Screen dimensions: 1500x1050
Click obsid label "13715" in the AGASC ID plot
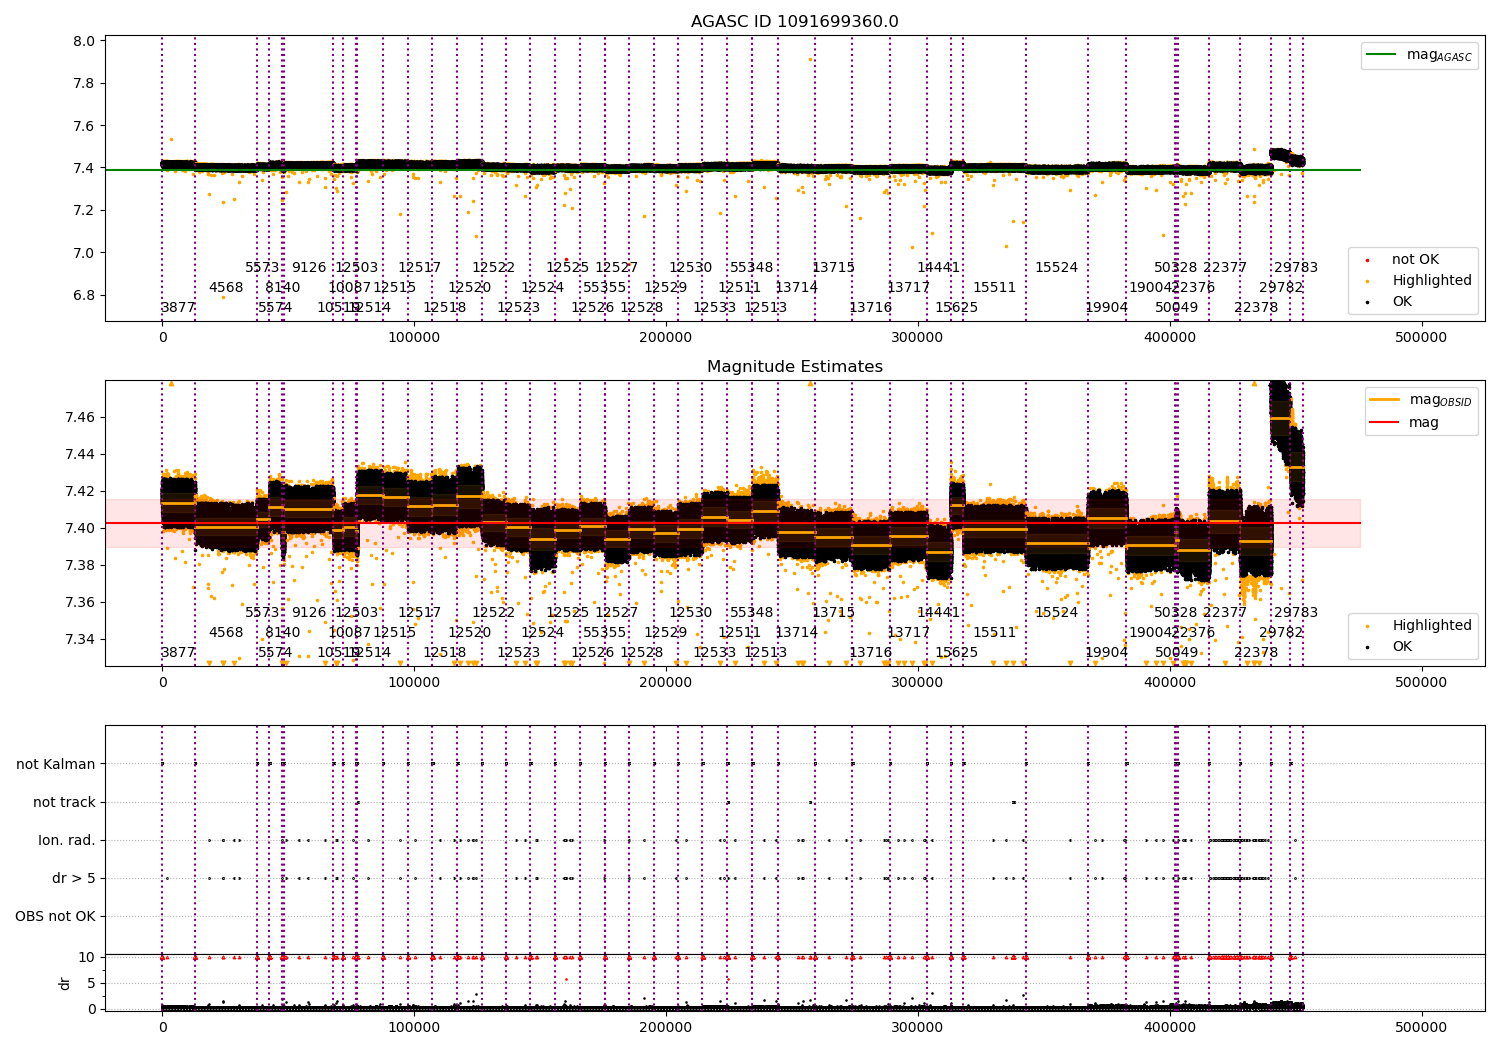pos(834,268)
